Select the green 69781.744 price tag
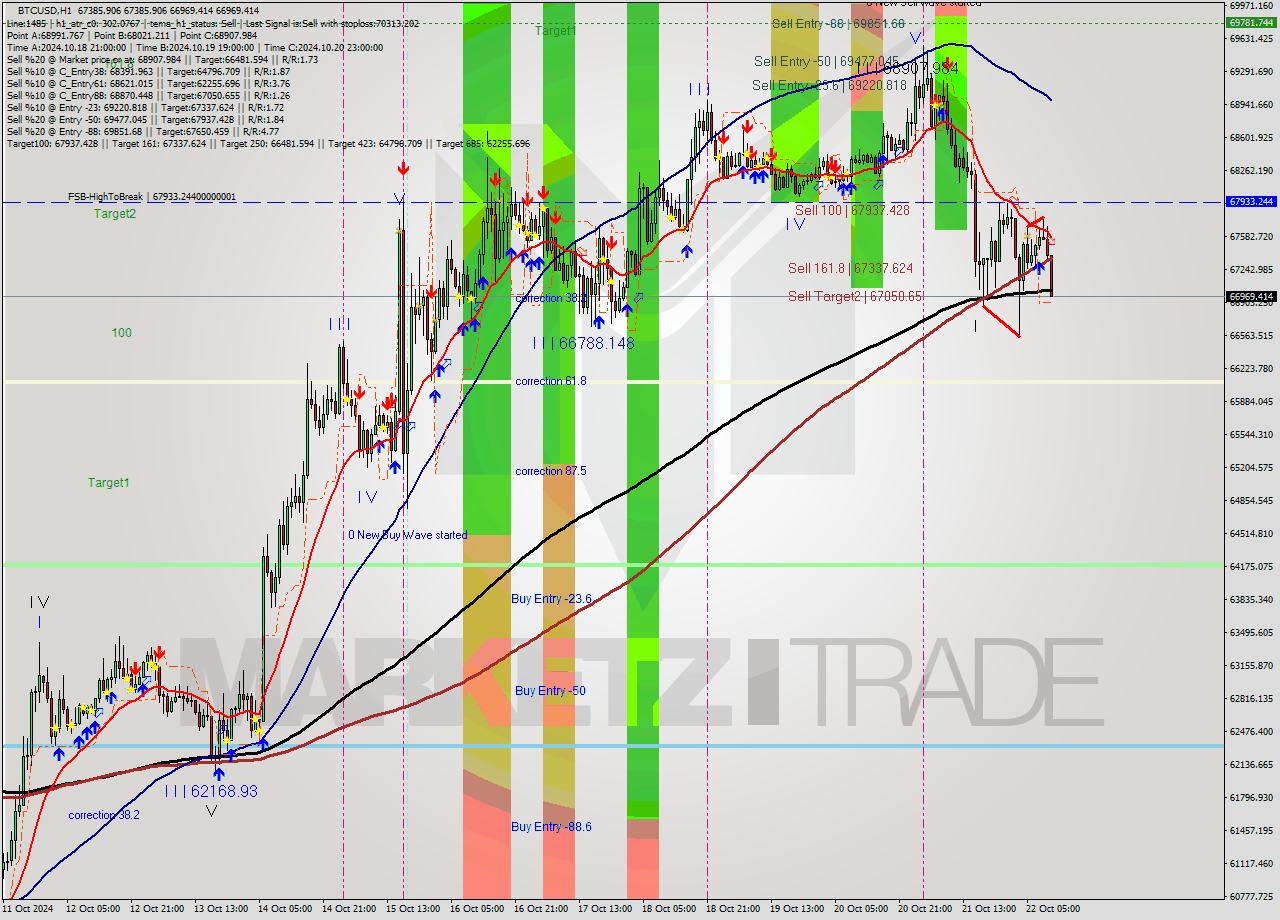Screen dimensions: 1280x920 pyautogui.click(x=1251, y=22)
